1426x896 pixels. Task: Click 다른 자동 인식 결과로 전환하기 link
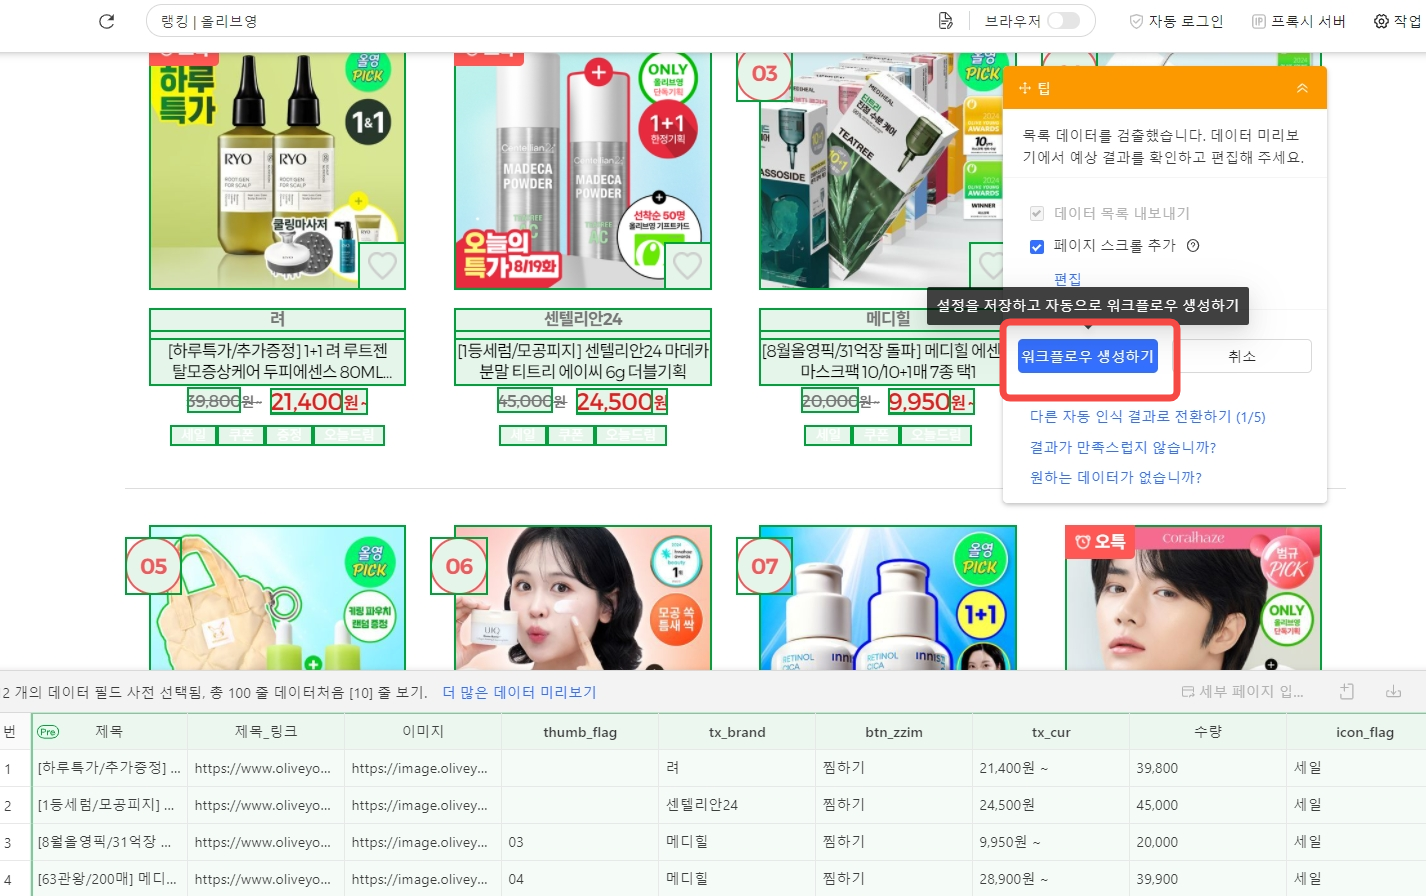[1147, 417]
